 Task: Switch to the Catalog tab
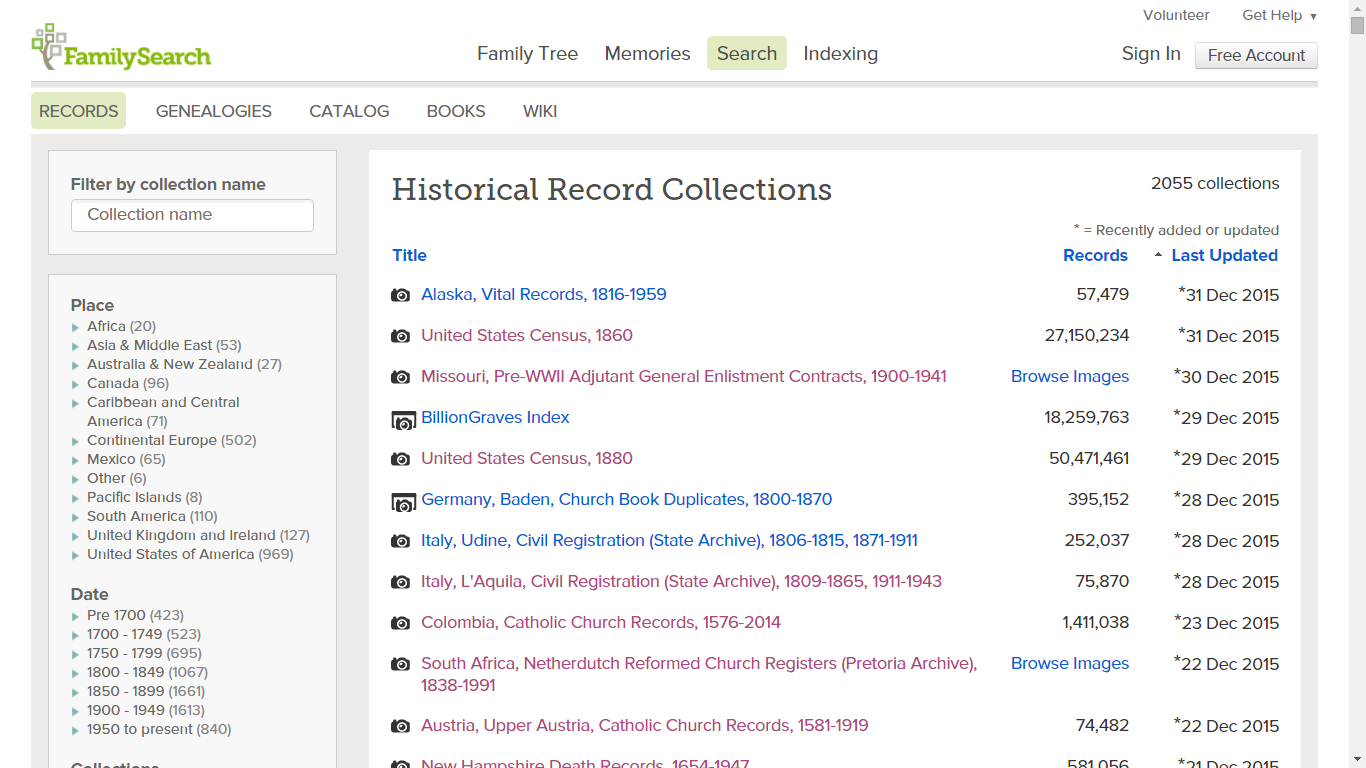point(349,111)
